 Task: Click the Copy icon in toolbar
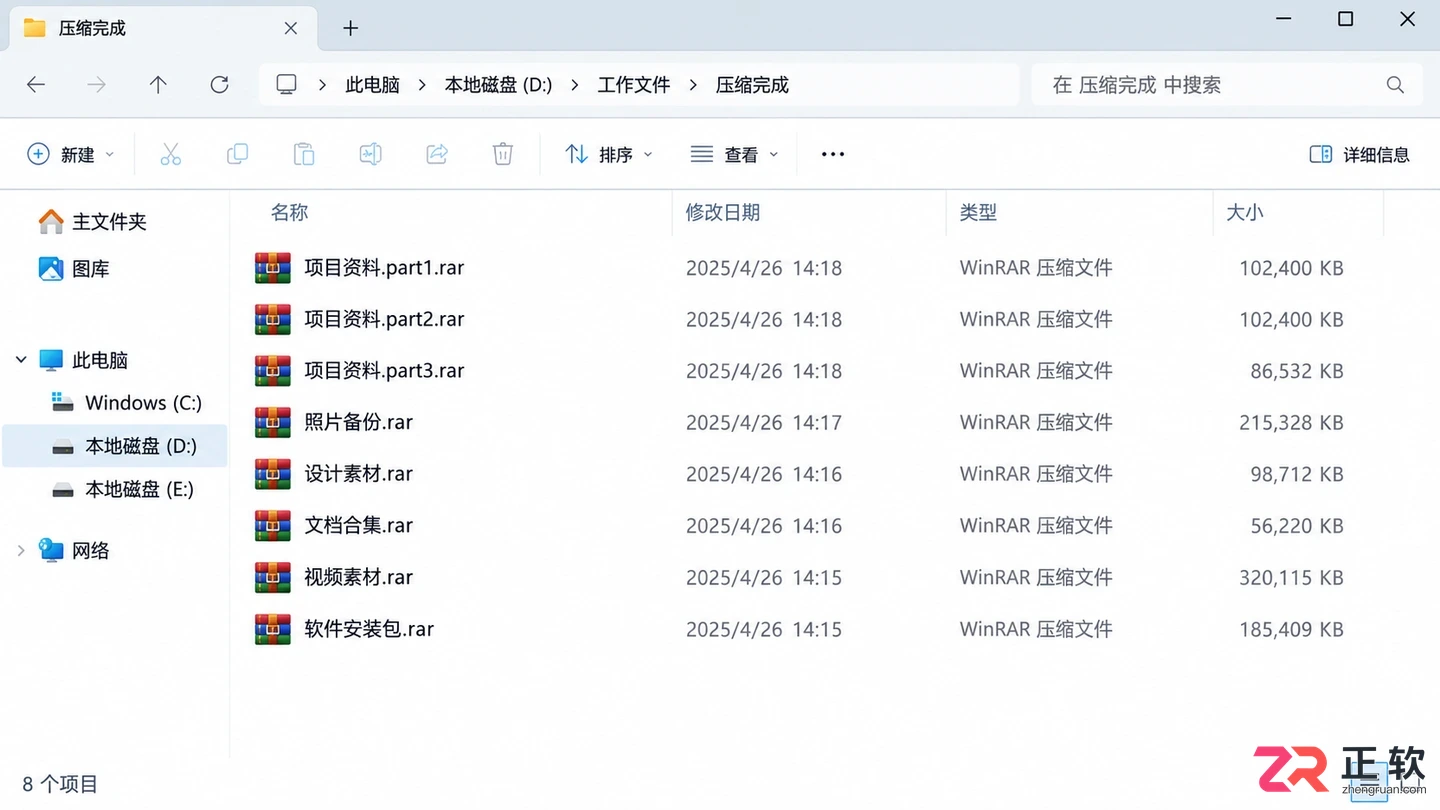click(237, 154)
